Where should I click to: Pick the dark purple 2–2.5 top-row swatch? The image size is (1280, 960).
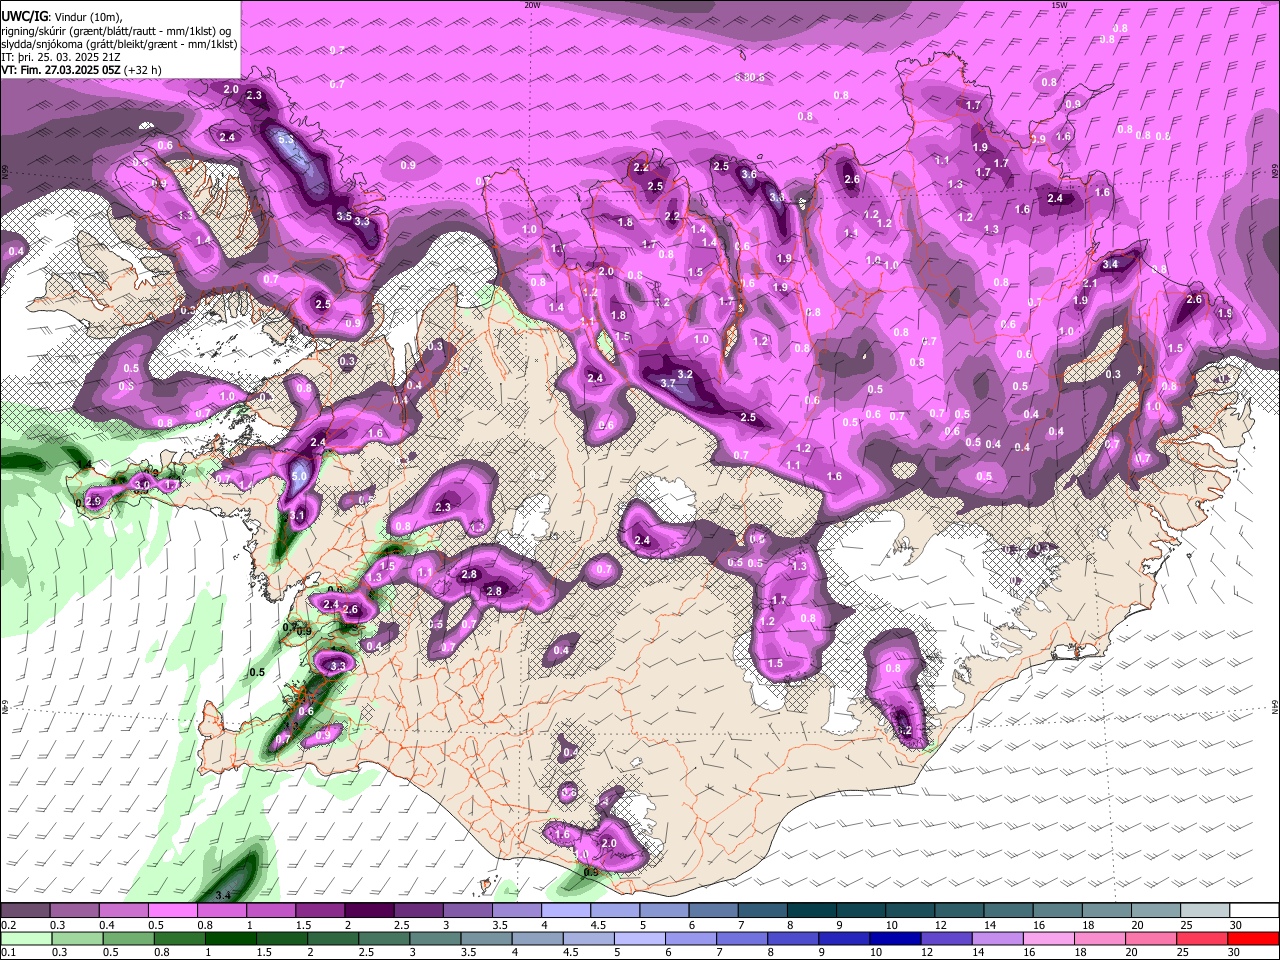coord(369,911)
